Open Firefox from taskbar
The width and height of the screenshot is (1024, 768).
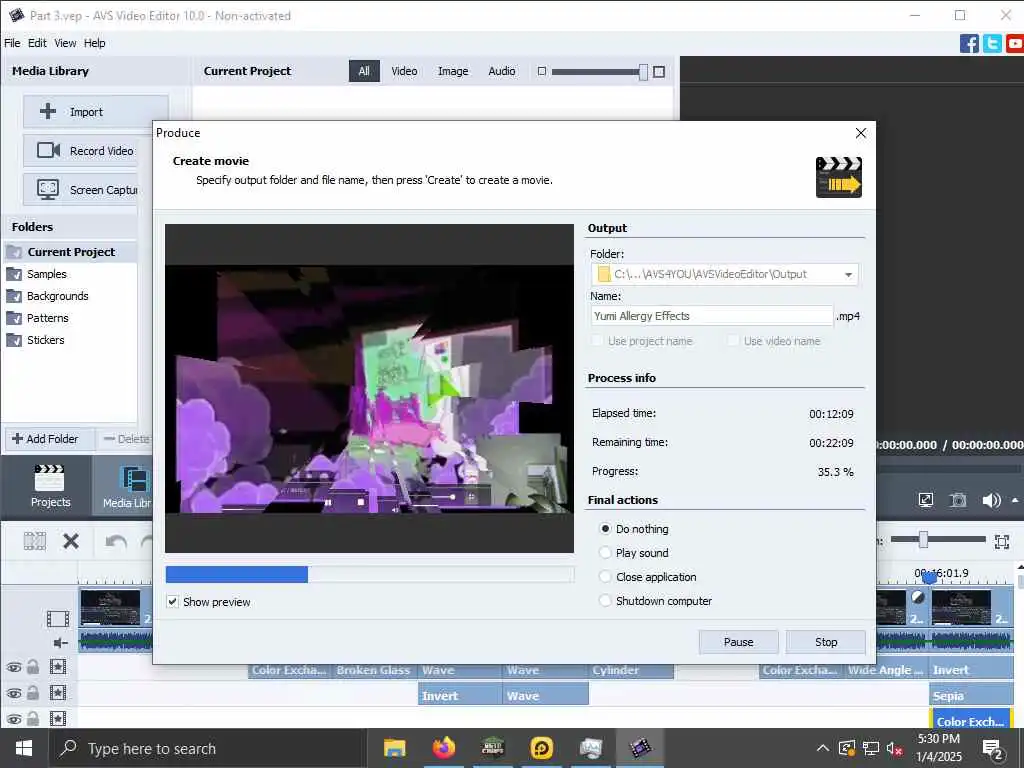point(443,748)
